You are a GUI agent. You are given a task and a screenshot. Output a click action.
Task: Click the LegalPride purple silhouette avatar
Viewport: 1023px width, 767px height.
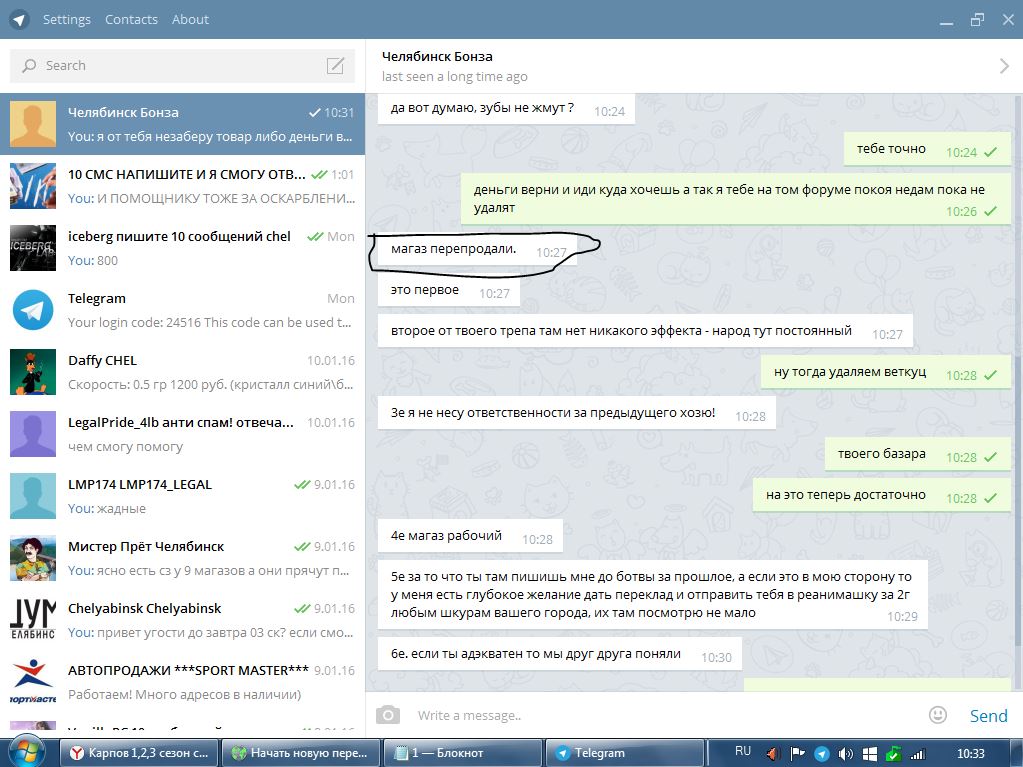33,434
